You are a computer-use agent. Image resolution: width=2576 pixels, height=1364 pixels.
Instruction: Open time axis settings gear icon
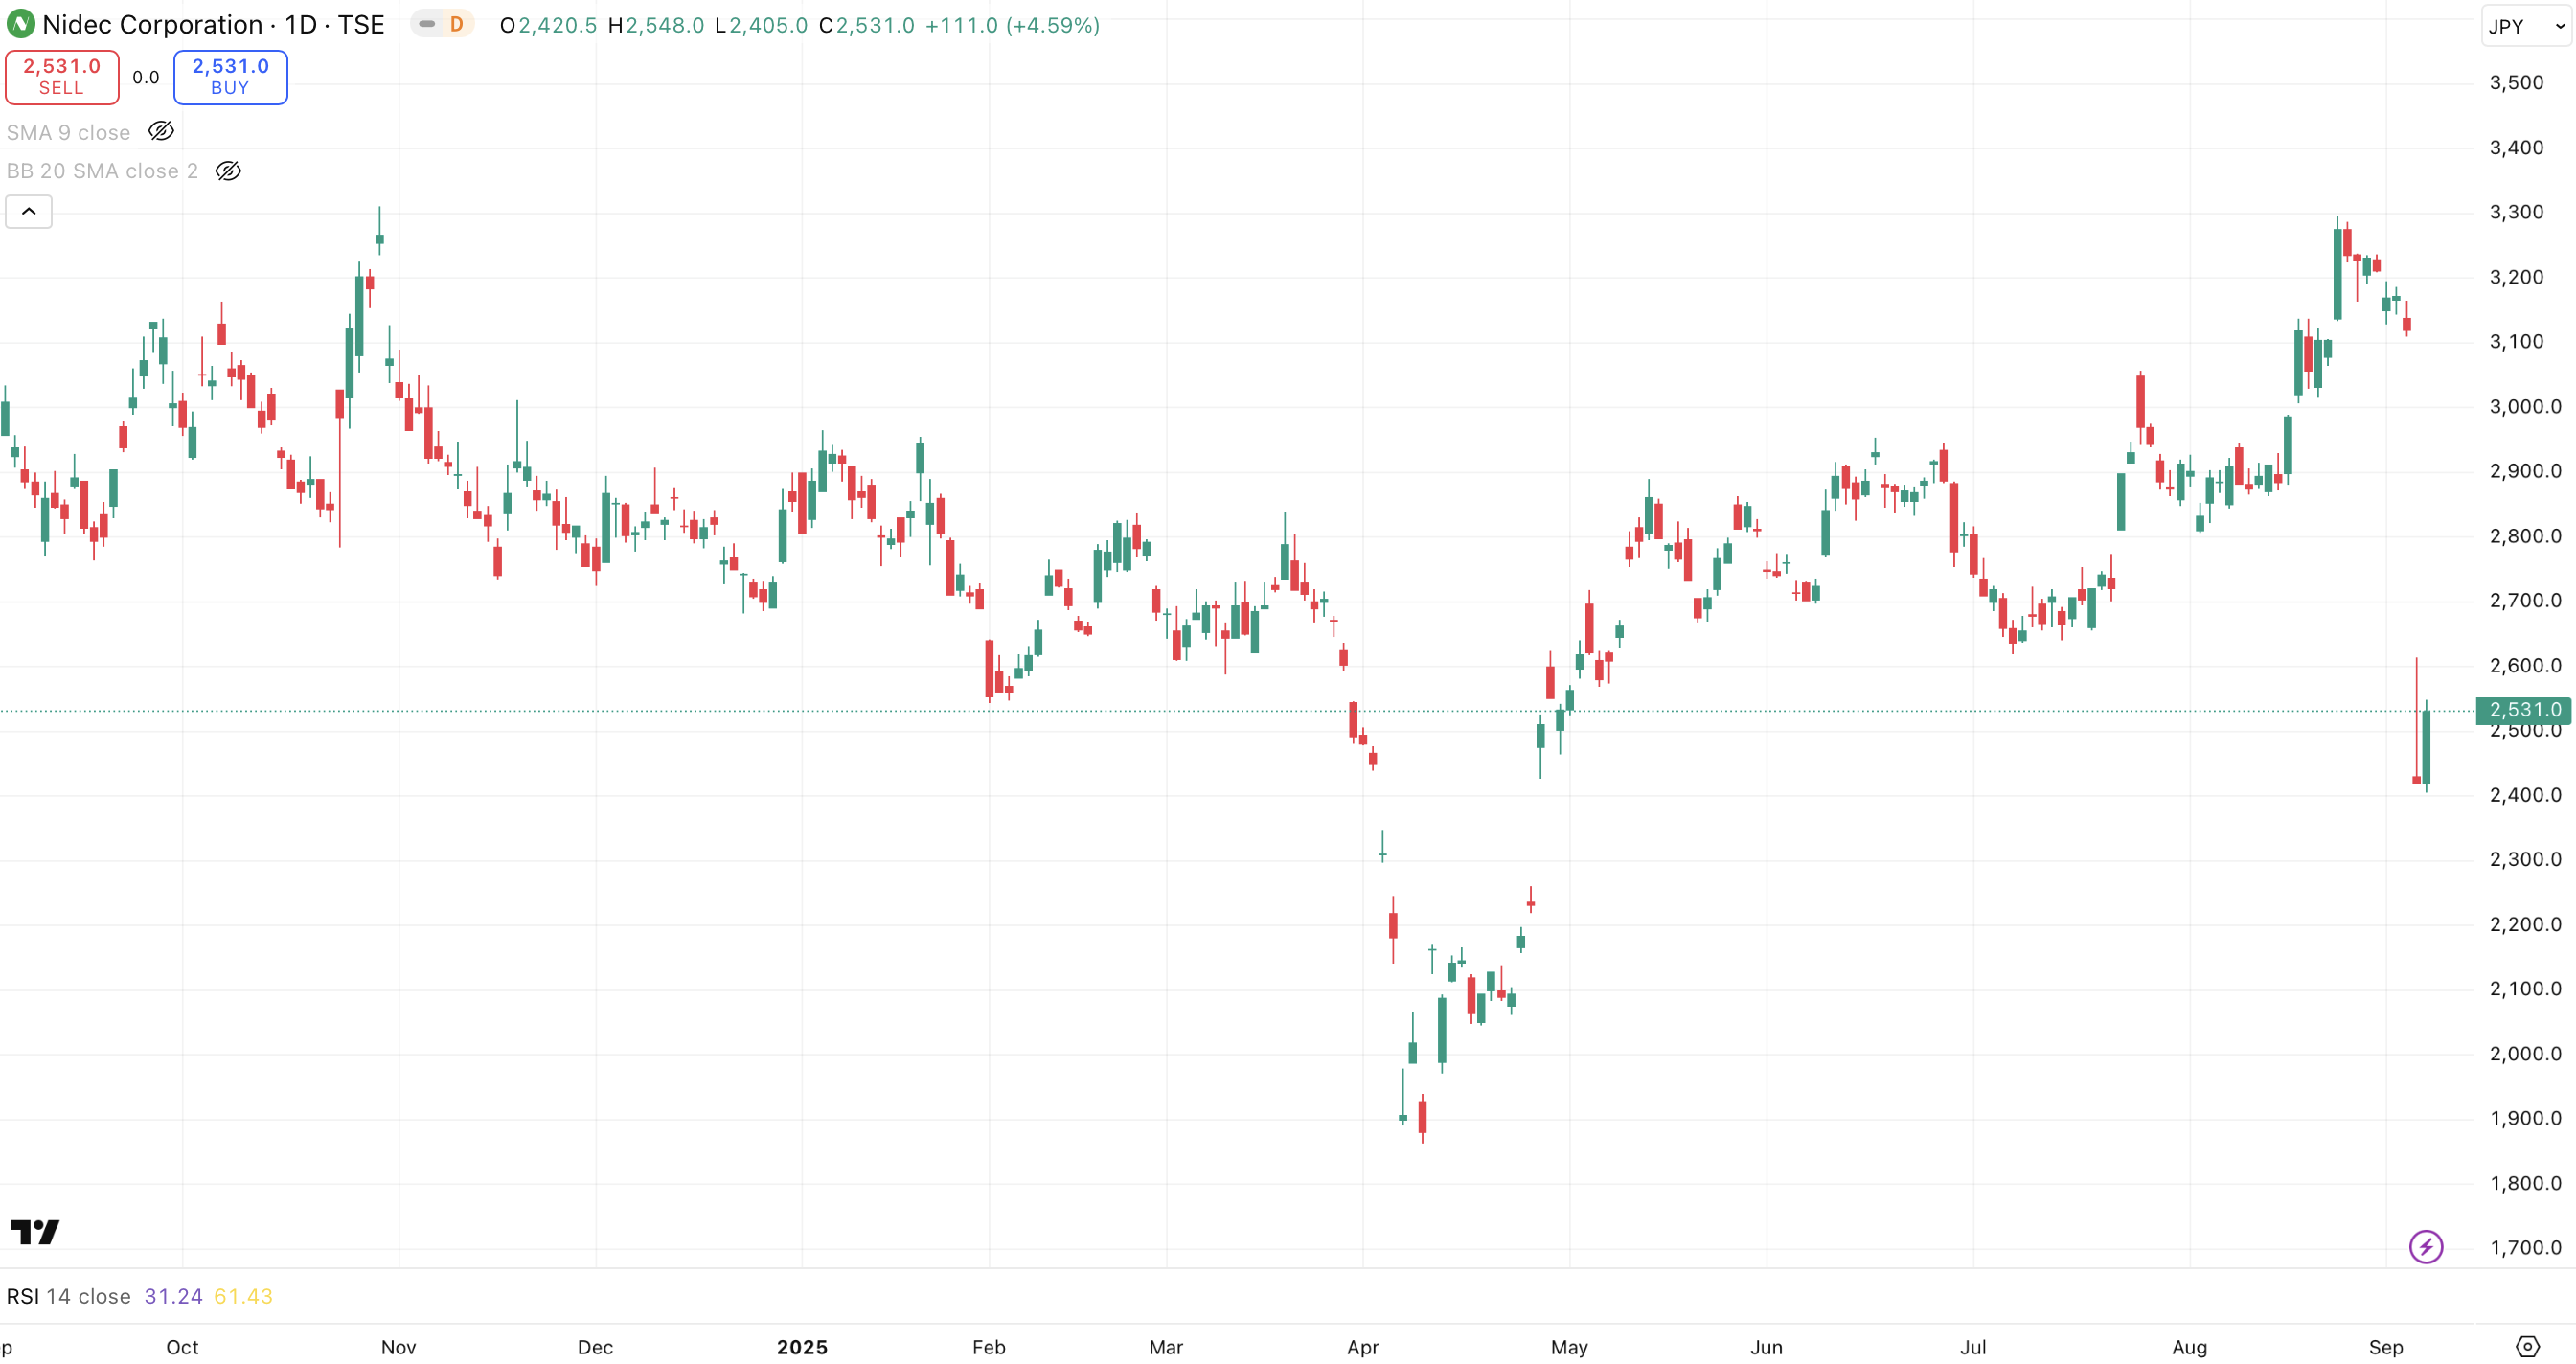(2527, 1346)
